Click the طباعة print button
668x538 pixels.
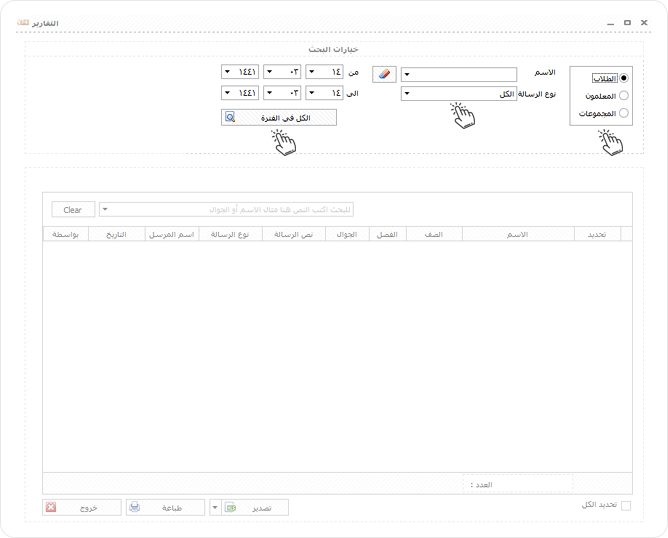click(x=165, y=507)
